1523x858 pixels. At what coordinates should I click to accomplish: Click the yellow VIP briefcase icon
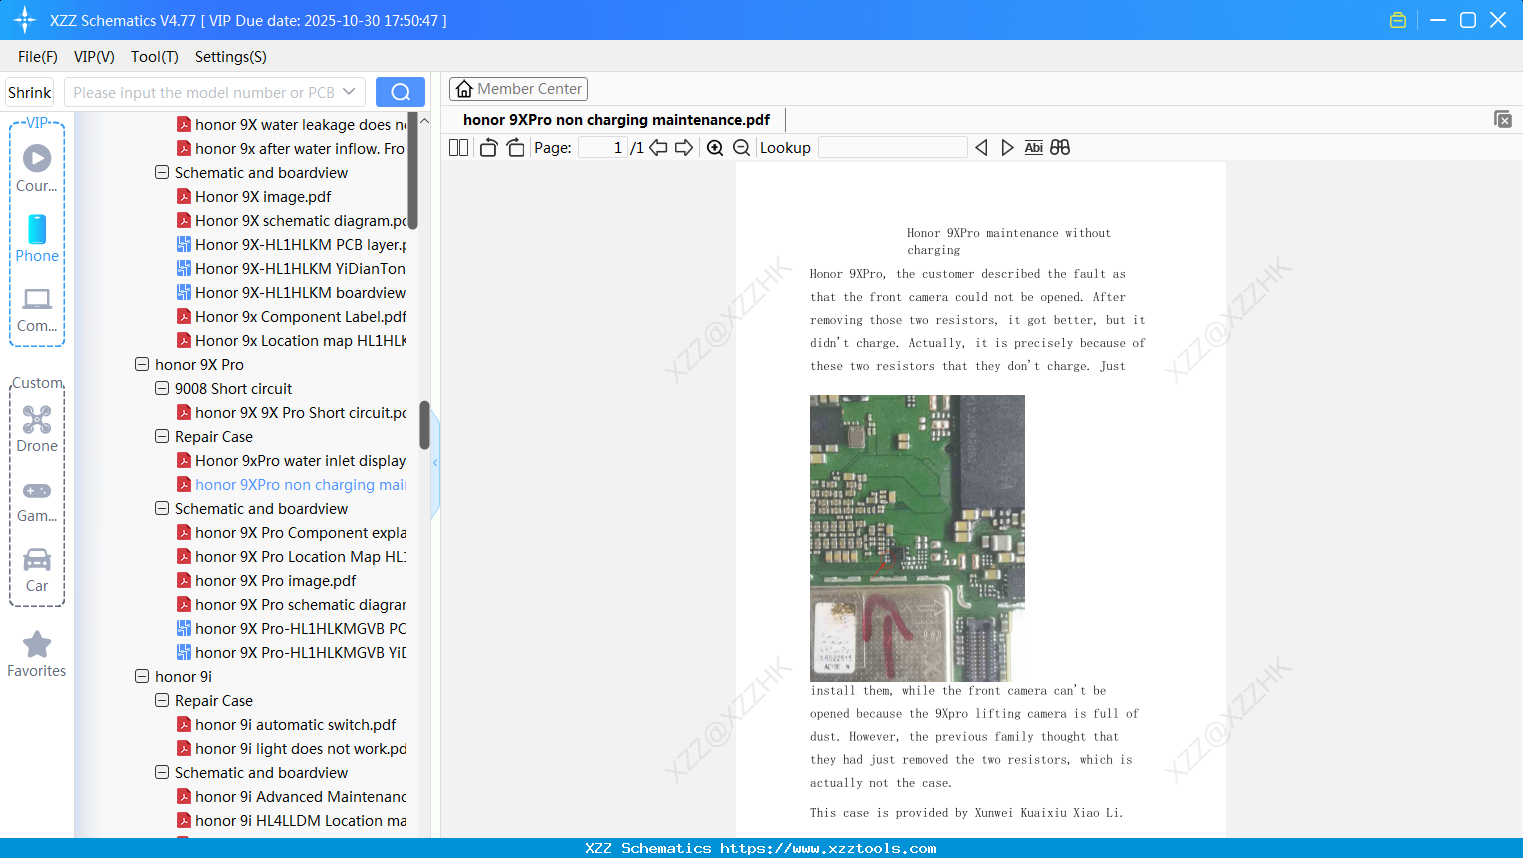[x=1398, y=20]
